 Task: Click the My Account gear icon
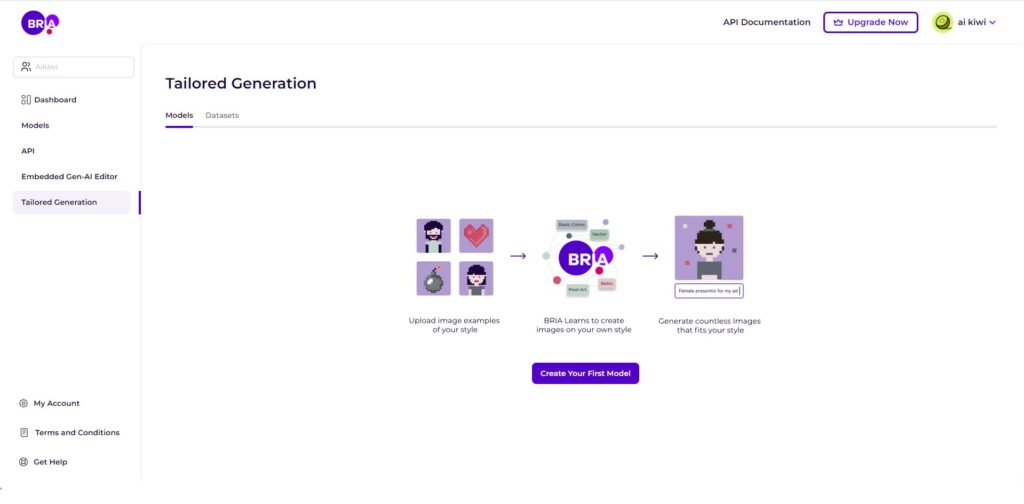(24, 403)
